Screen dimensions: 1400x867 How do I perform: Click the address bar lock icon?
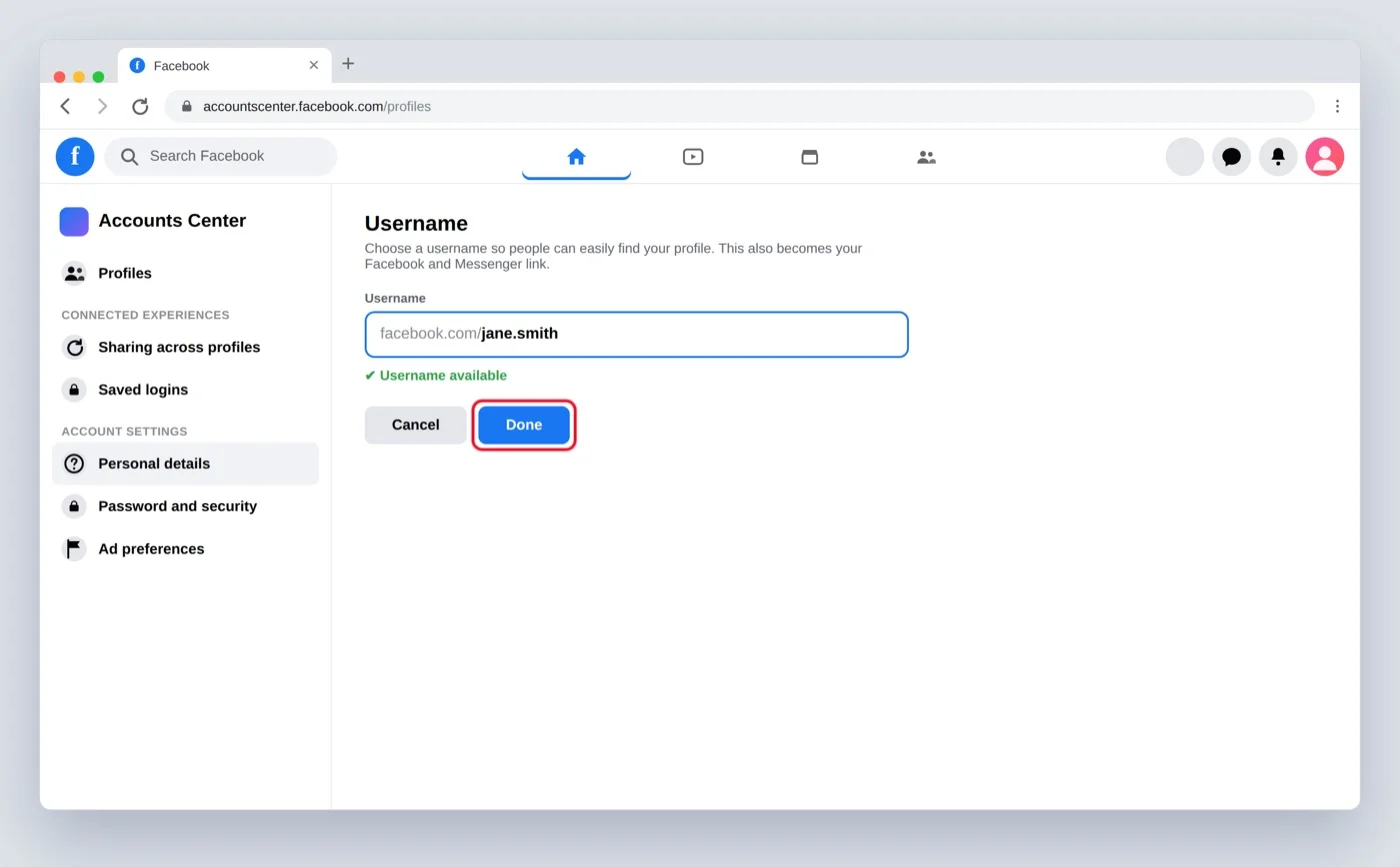click(x=186, y=106)
